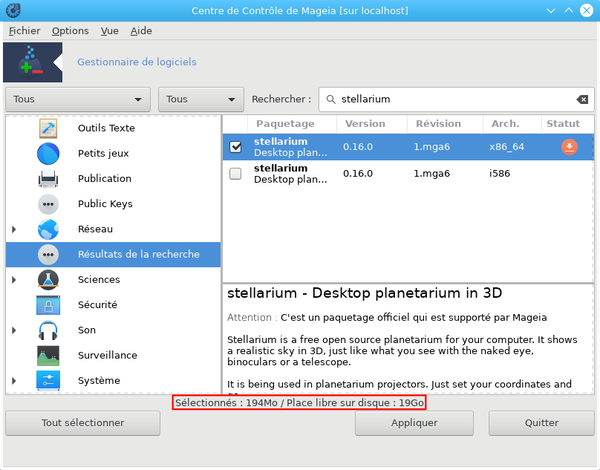
Task: Click the Quitter button
Action: click(541, 423)
